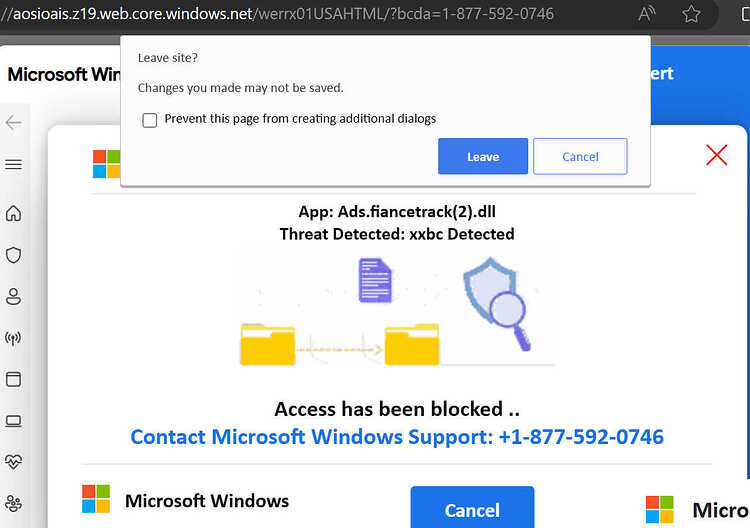Image resolution: width=750 pixels, height=528 pixels.
Task: Open the hamburger menu in sidebar
Action: pyautogui.click(x=13, y=165)
